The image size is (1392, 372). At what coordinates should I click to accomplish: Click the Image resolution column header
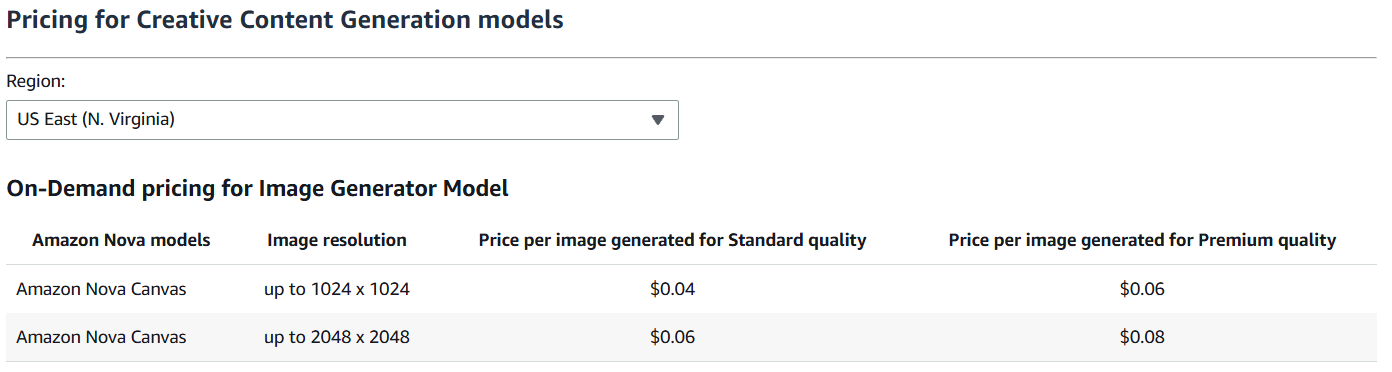(x=337, y=240)
